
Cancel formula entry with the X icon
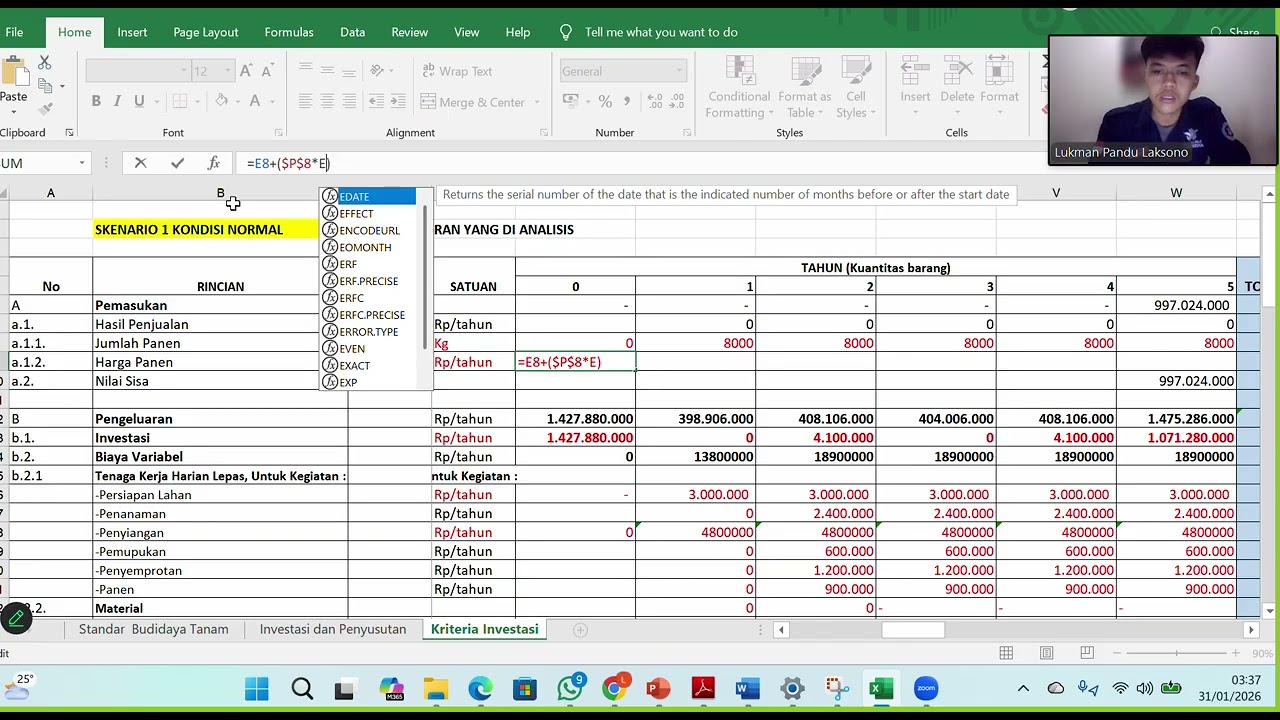click(140, 163)
